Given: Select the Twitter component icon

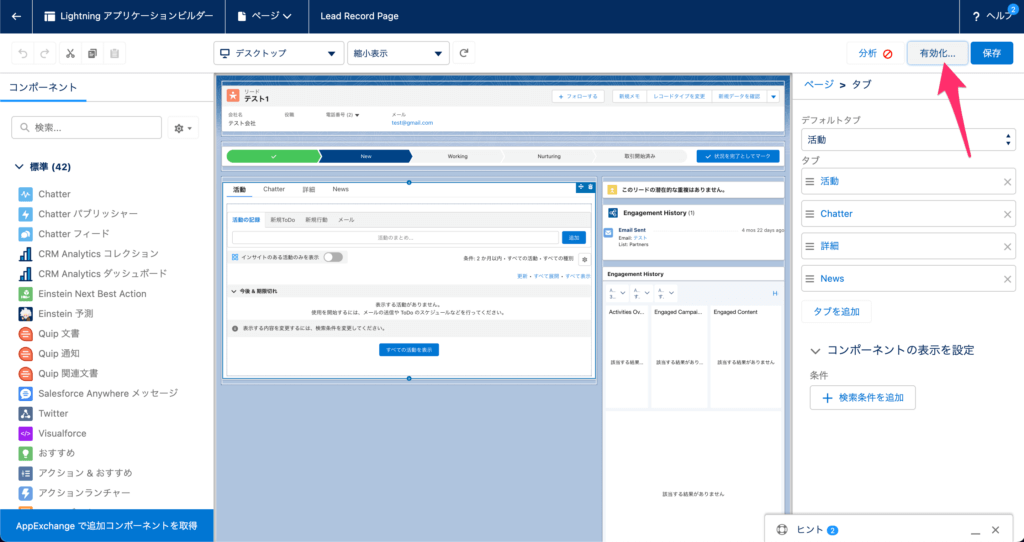Looking at the screenshot, I should pyautogui.click(x=25, y=413).
